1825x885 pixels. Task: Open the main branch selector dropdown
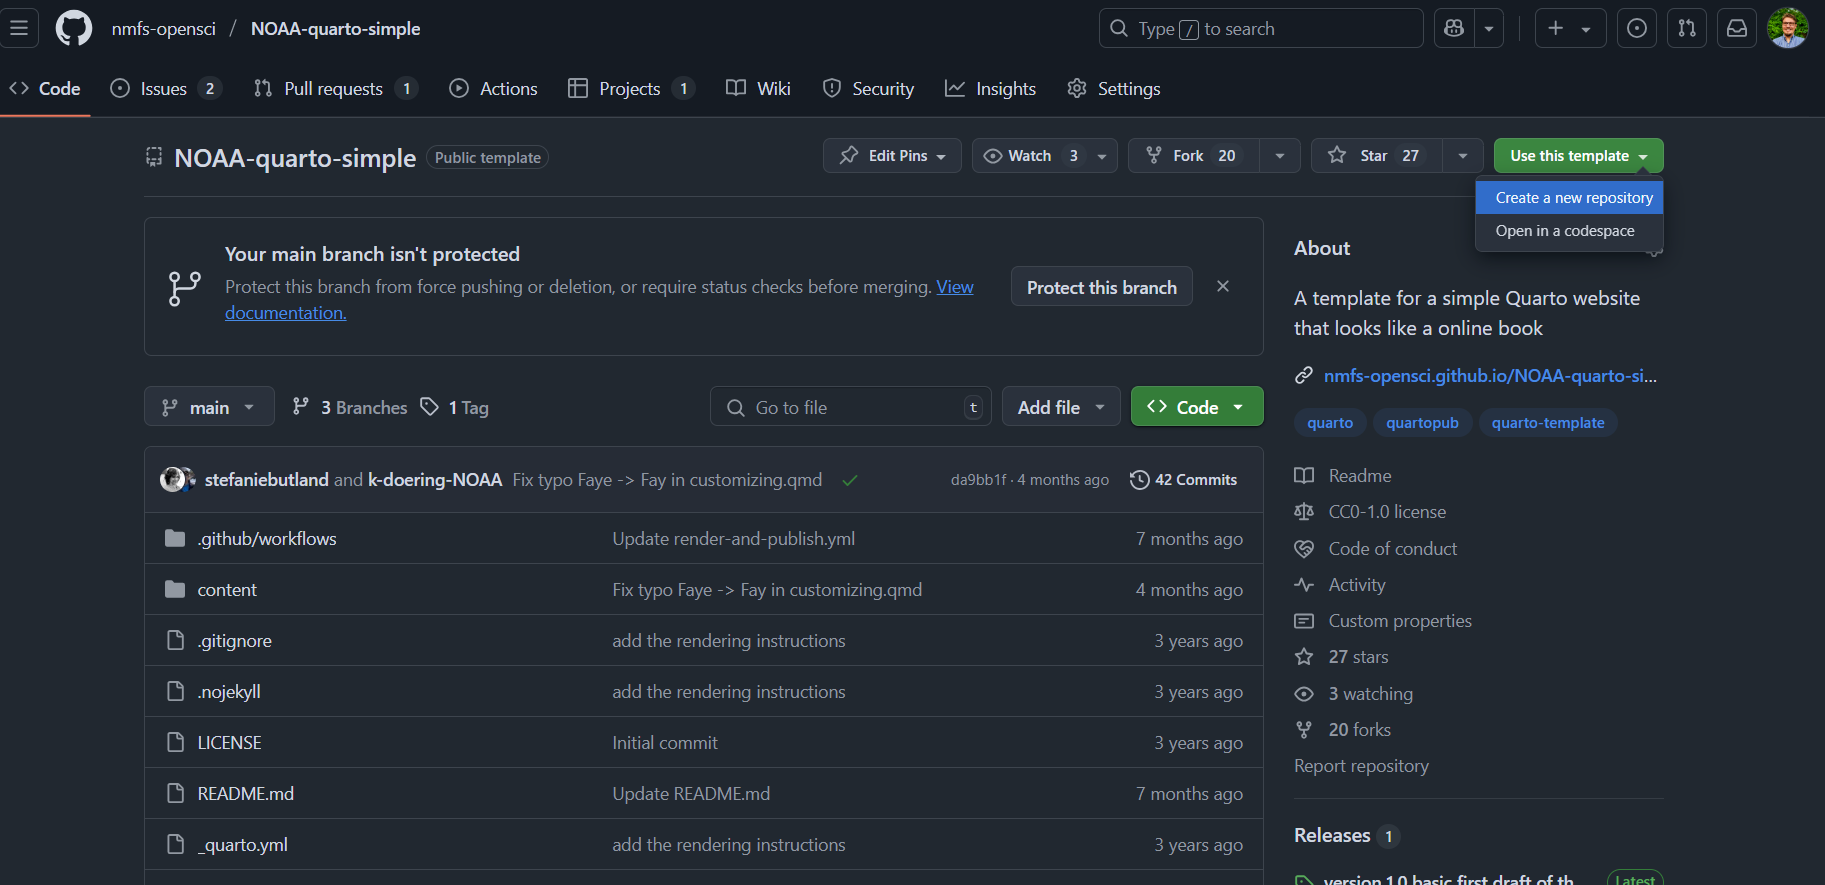point(209,407)
